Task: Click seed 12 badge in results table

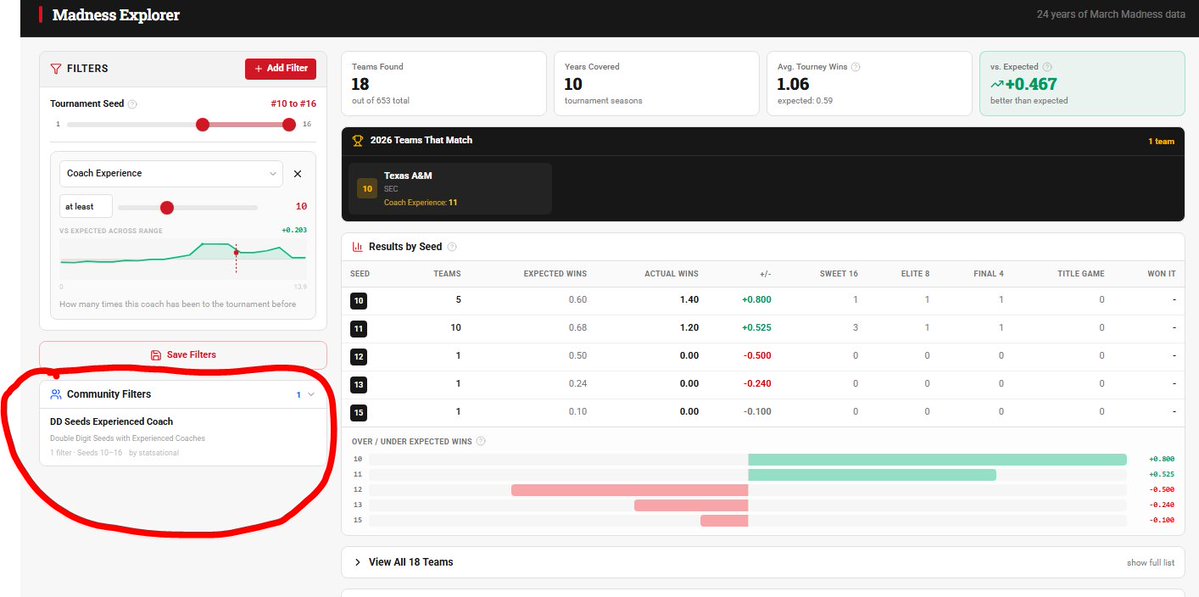Action: click(359, 357)
